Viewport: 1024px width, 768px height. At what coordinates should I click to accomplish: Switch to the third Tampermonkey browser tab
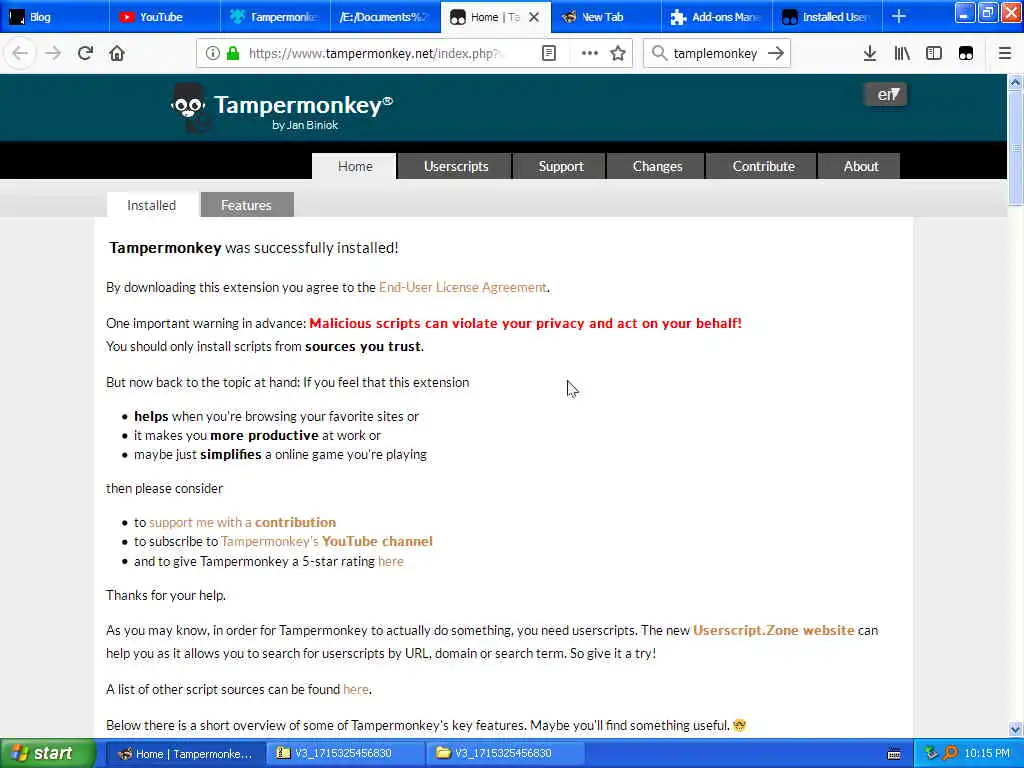275,17
